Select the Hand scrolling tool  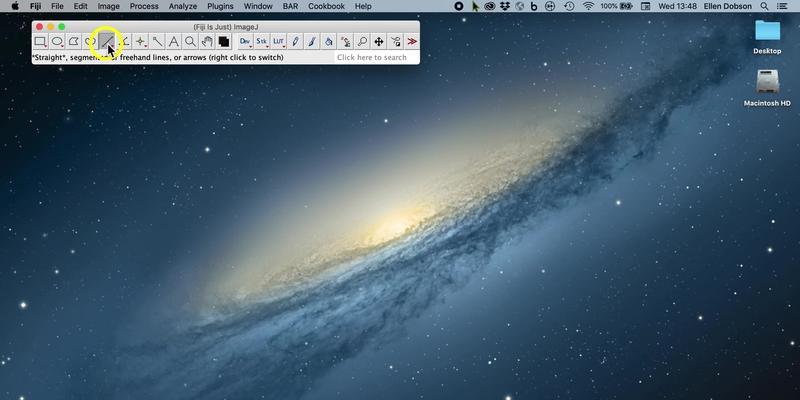[207, 41]
